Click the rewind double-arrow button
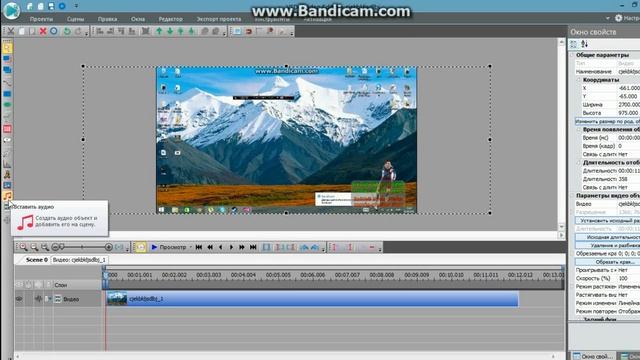 tap(210, 247)
